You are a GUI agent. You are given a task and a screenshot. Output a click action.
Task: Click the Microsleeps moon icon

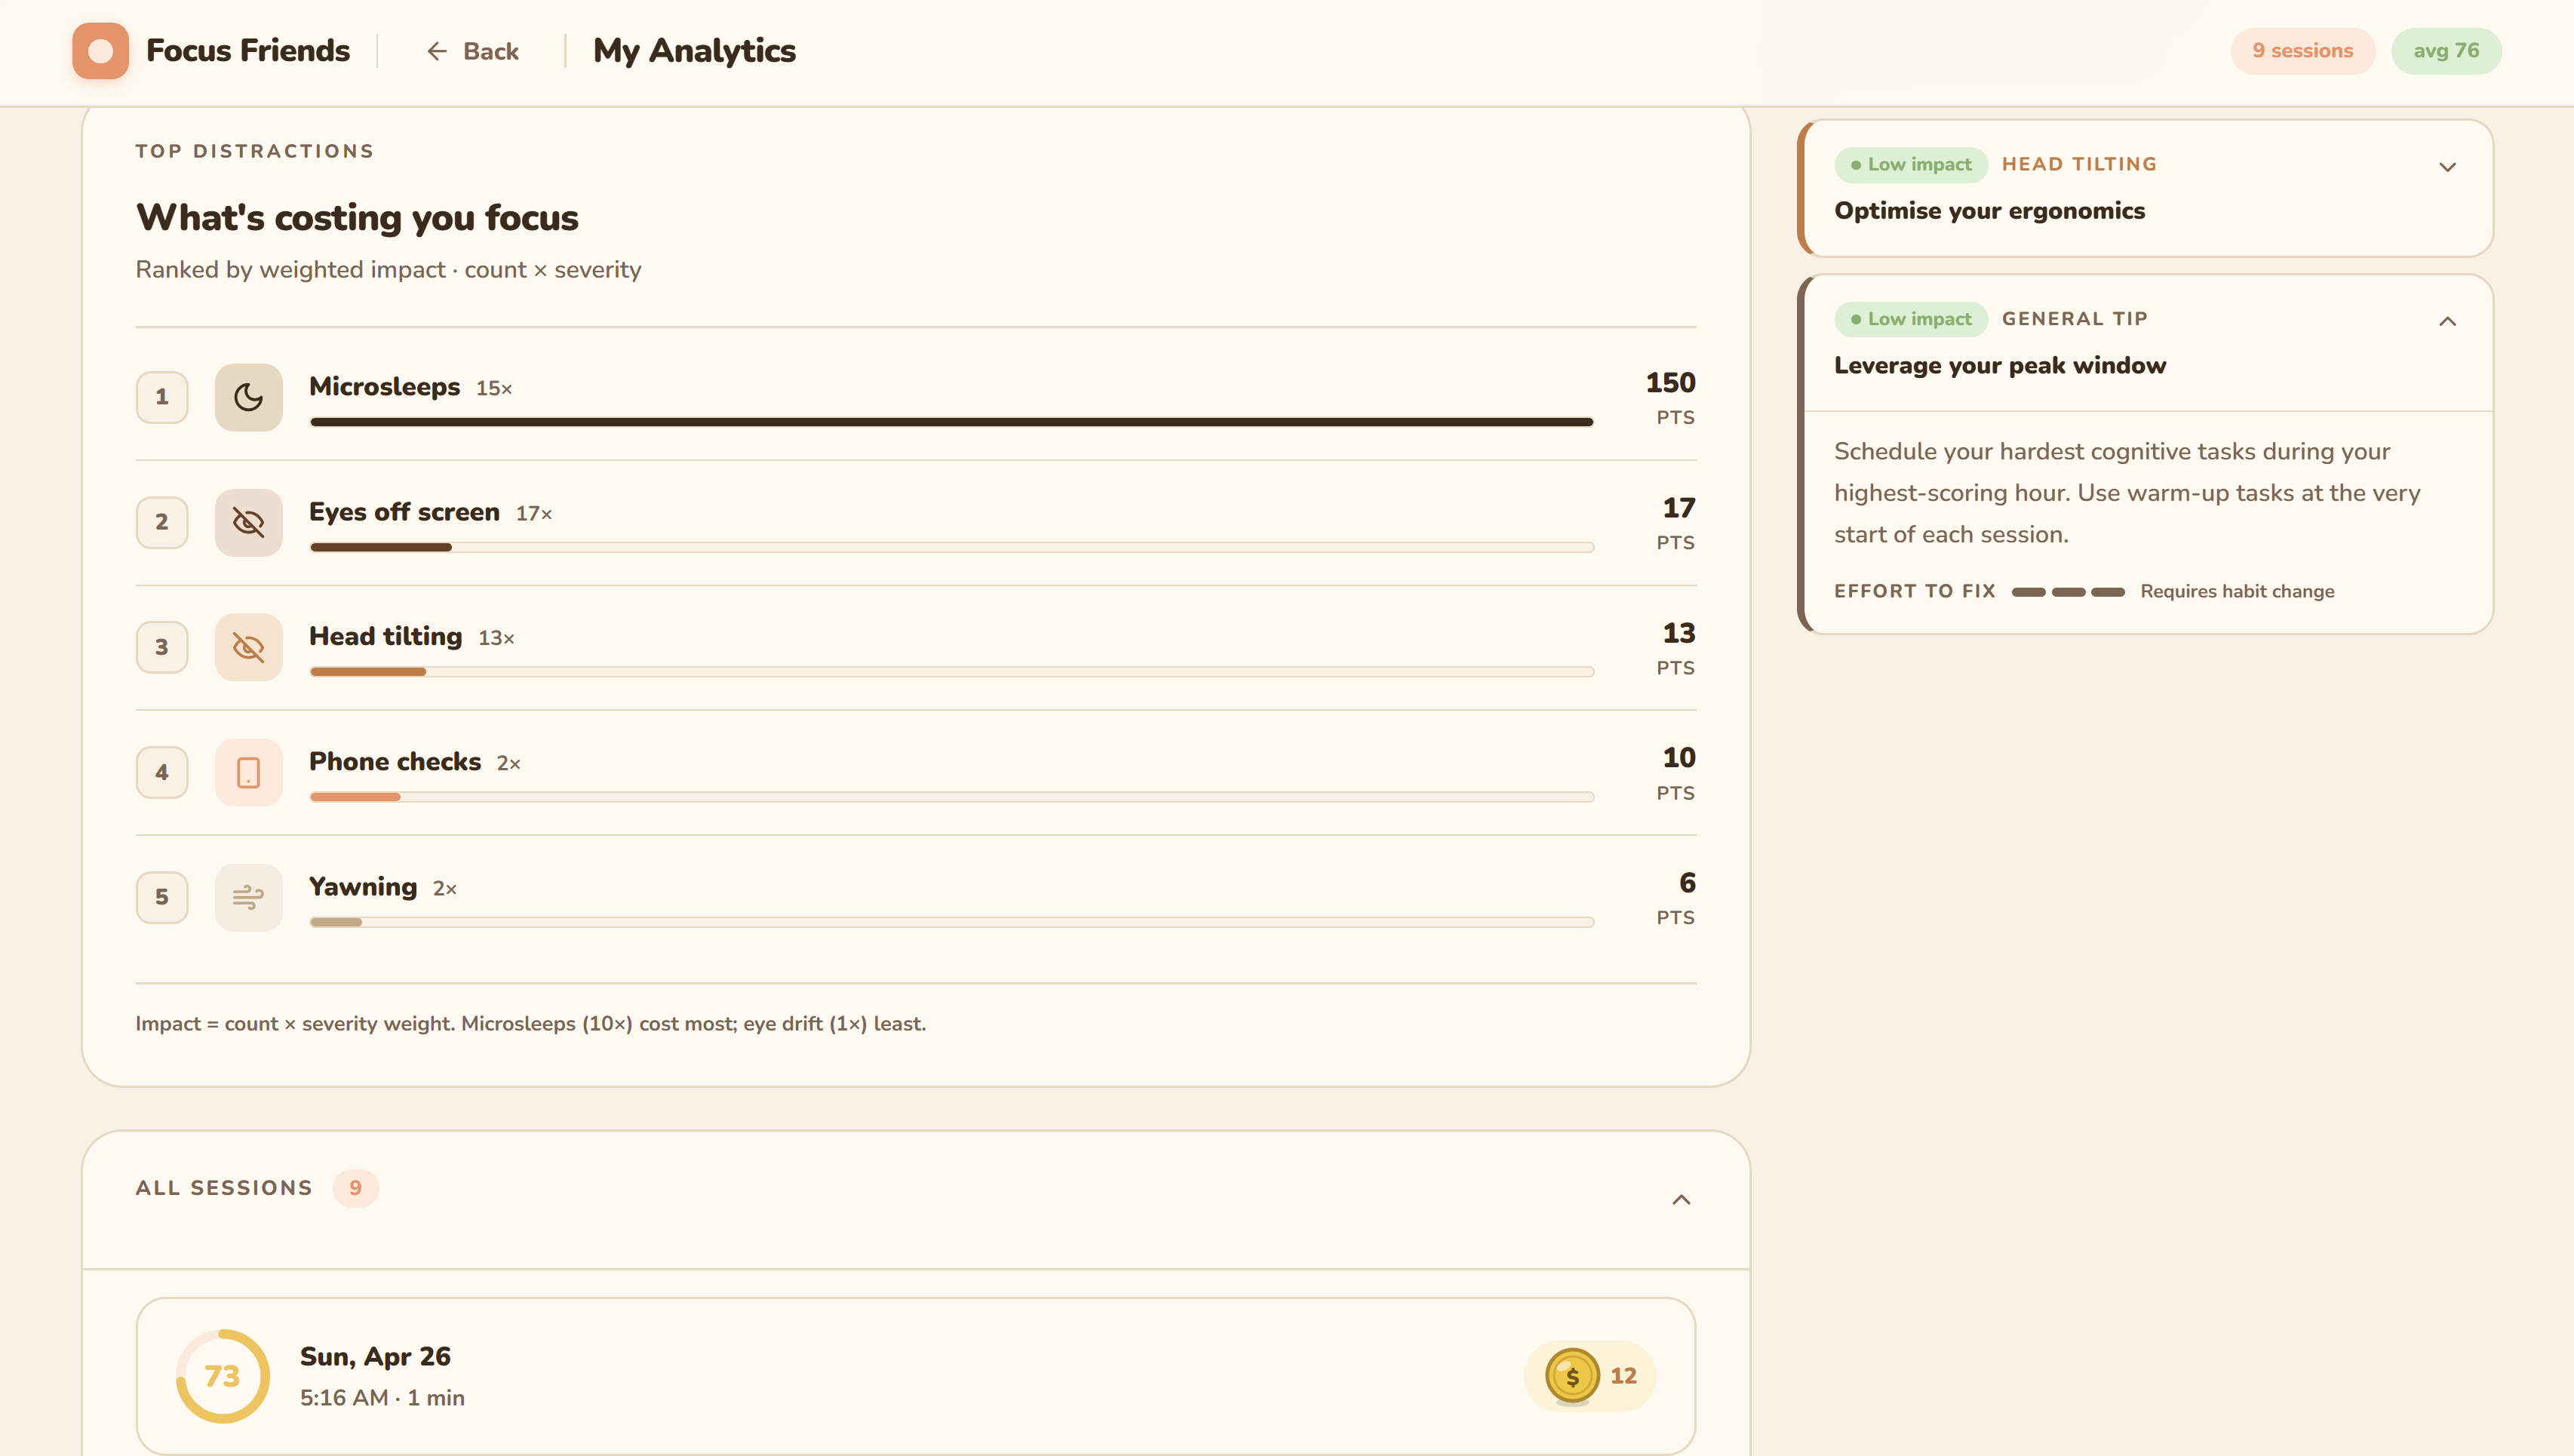248,397
